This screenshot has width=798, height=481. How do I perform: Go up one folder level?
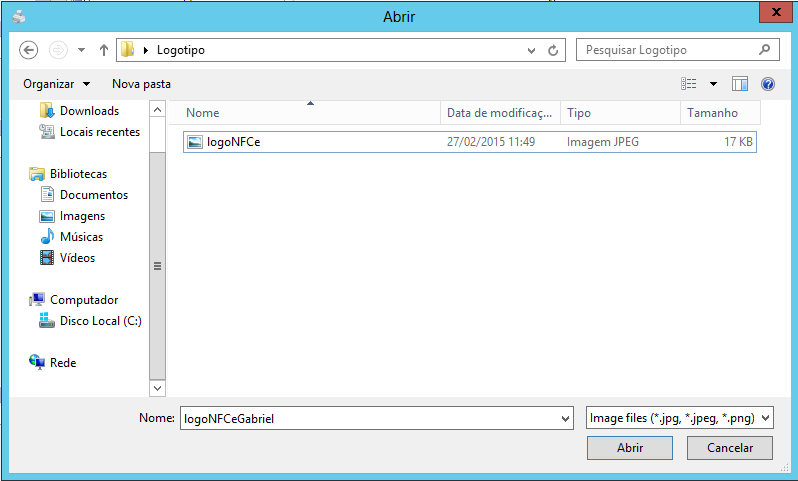click(x=104, y=50)
